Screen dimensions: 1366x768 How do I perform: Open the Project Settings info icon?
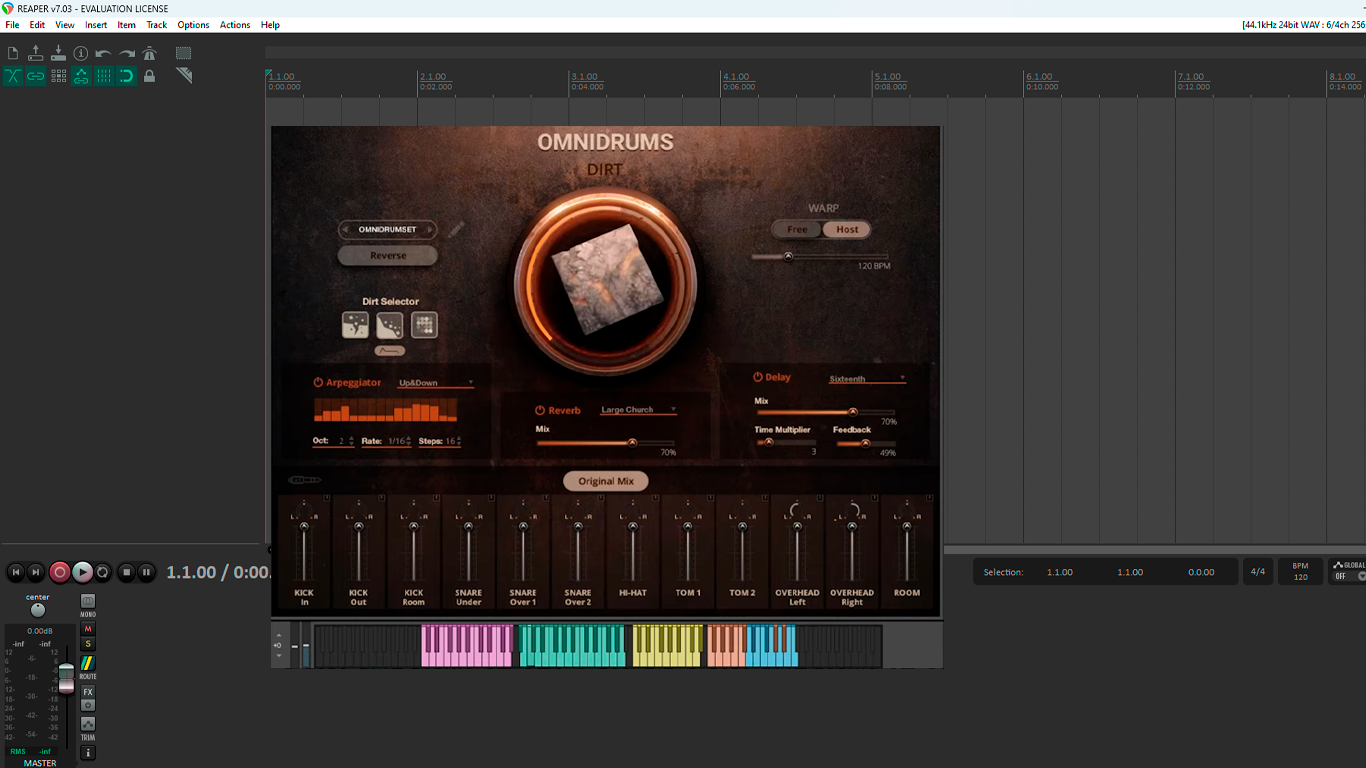[81, 53]
